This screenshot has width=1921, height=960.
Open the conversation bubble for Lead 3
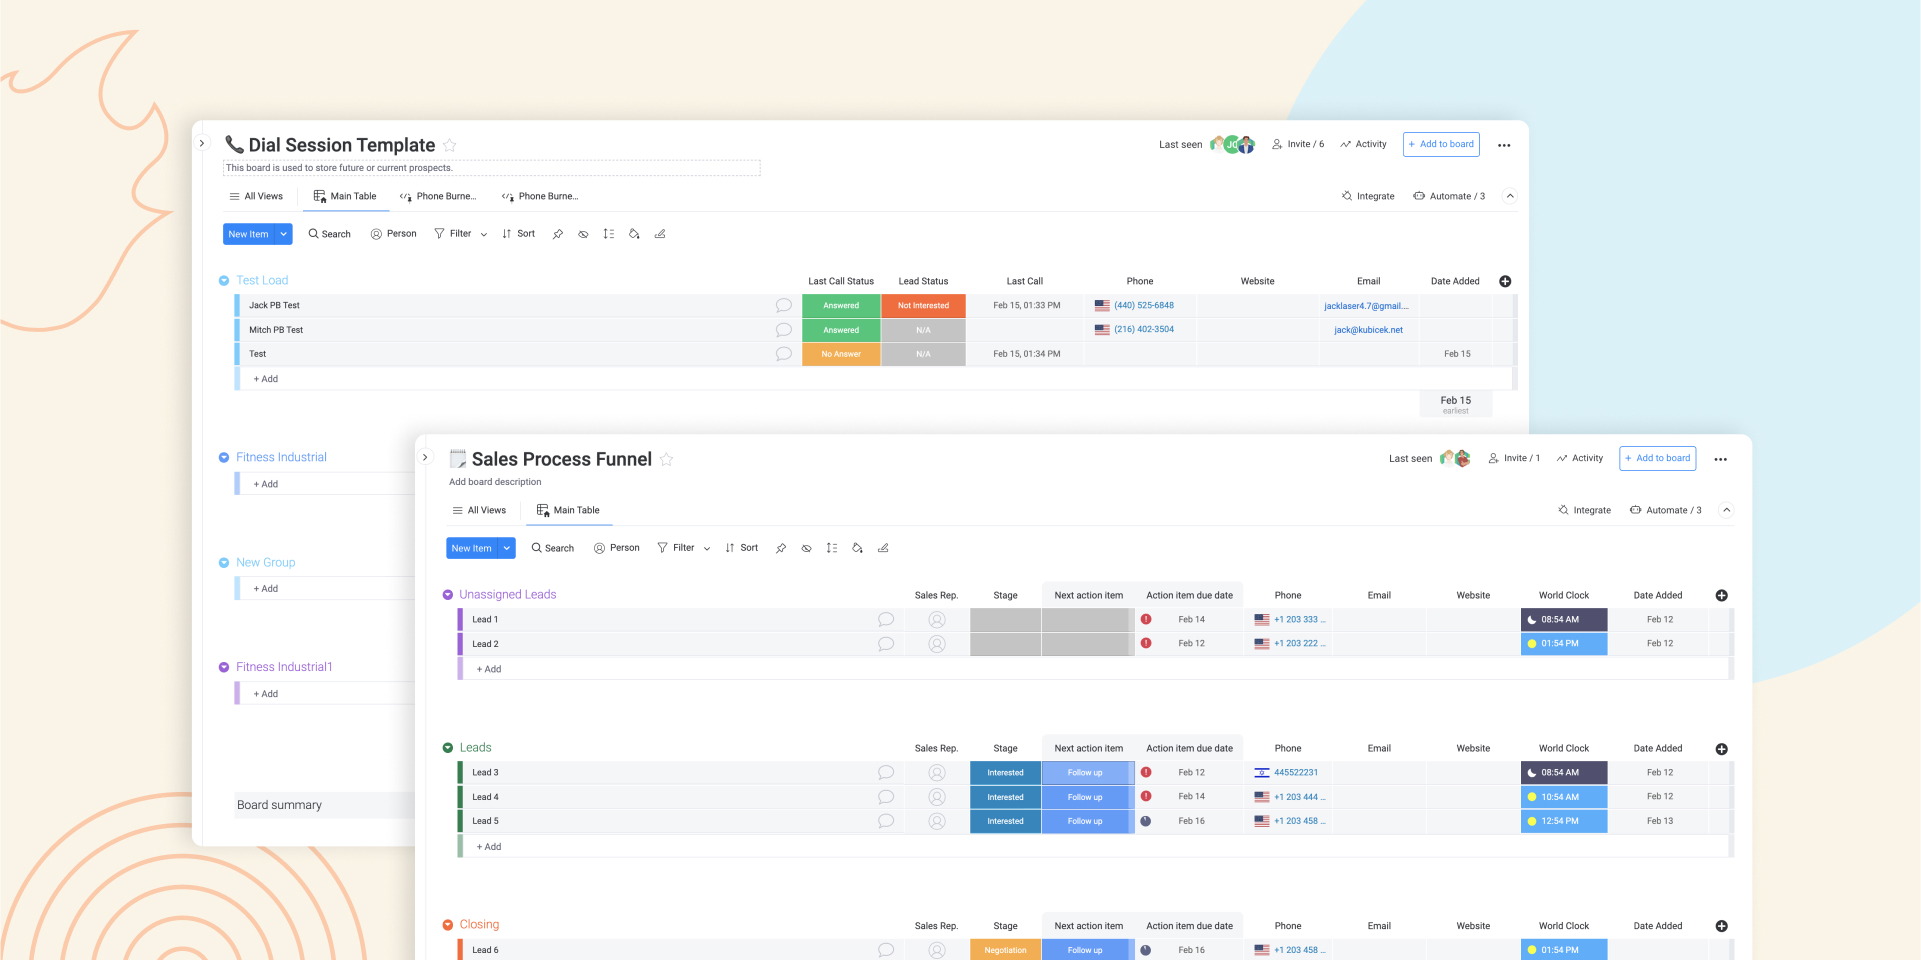pyautogui.click(x=886, y=773)
